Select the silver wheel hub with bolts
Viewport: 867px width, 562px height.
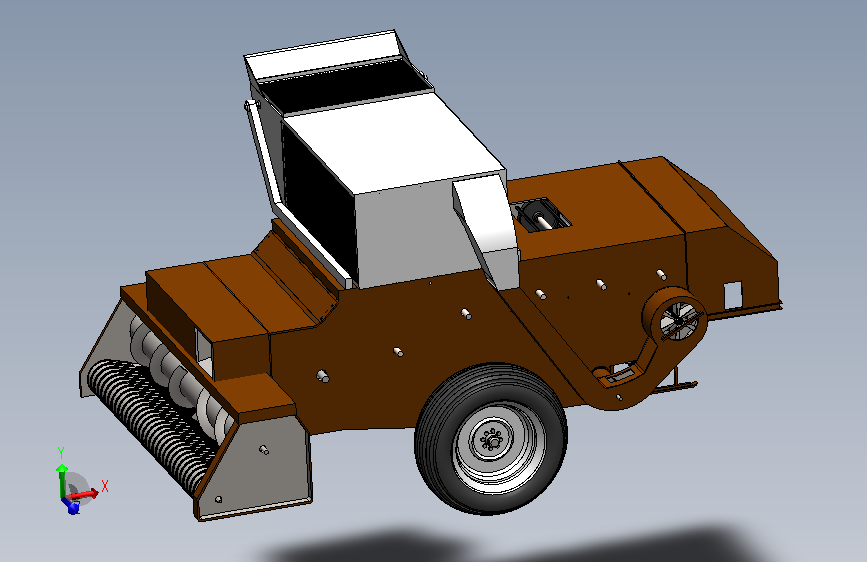(493, 440)
